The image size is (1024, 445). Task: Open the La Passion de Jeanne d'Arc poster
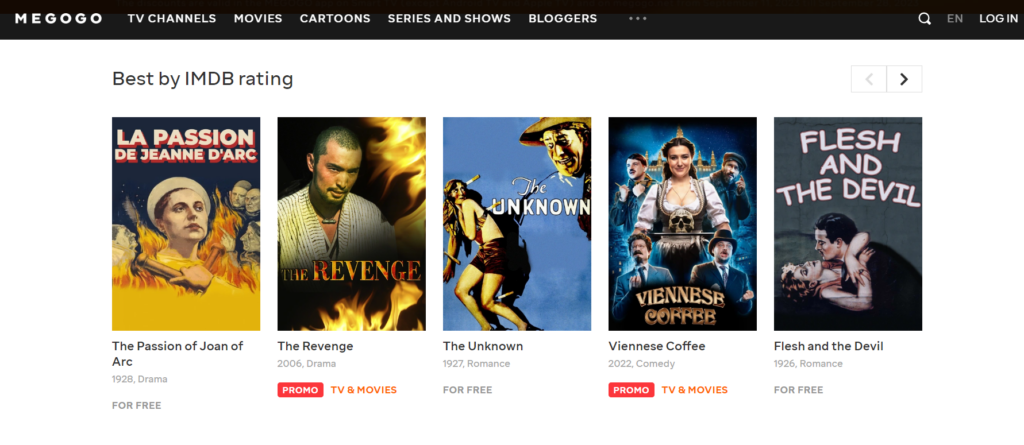tap(186, 223)
